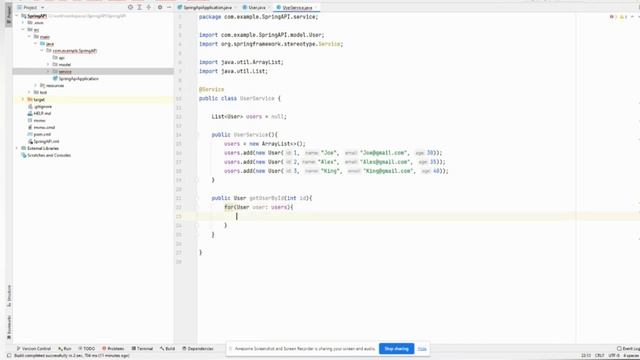Viewport: 640px width, 360px height.
Task: Select the mvnw.cmd file
Action: [41, 127]
